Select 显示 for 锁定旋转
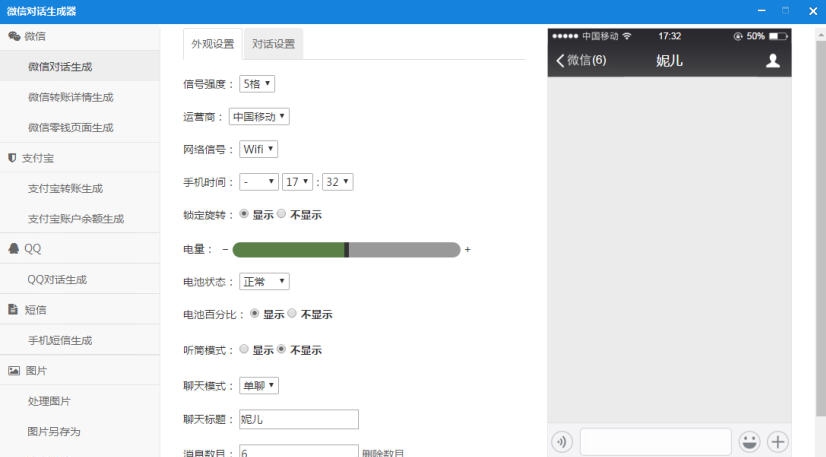826x457 pixels. pos(244,214)
